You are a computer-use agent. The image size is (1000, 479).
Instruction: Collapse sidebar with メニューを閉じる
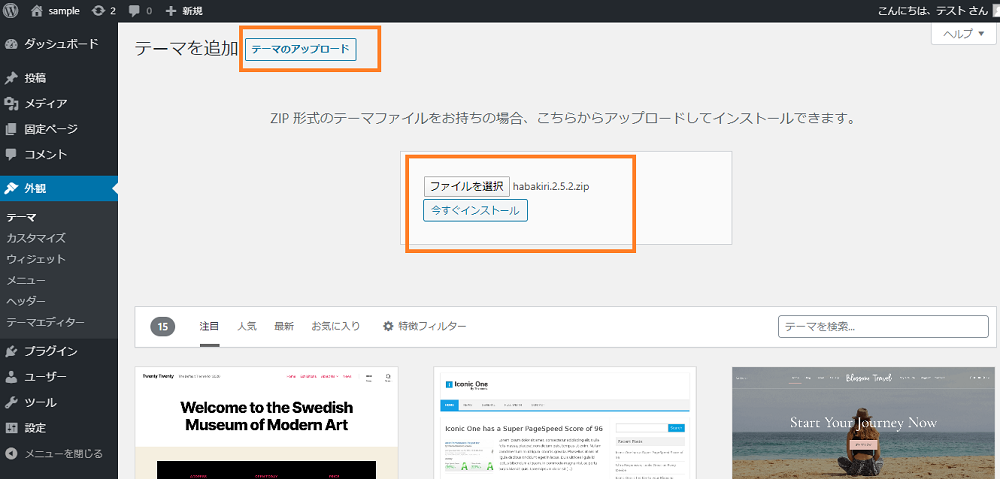point(62,453)
